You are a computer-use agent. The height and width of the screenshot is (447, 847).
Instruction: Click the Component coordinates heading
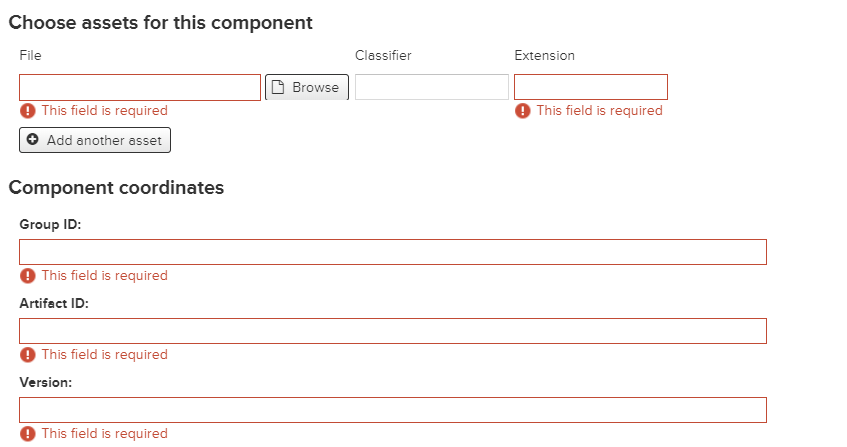click(116, 187)
